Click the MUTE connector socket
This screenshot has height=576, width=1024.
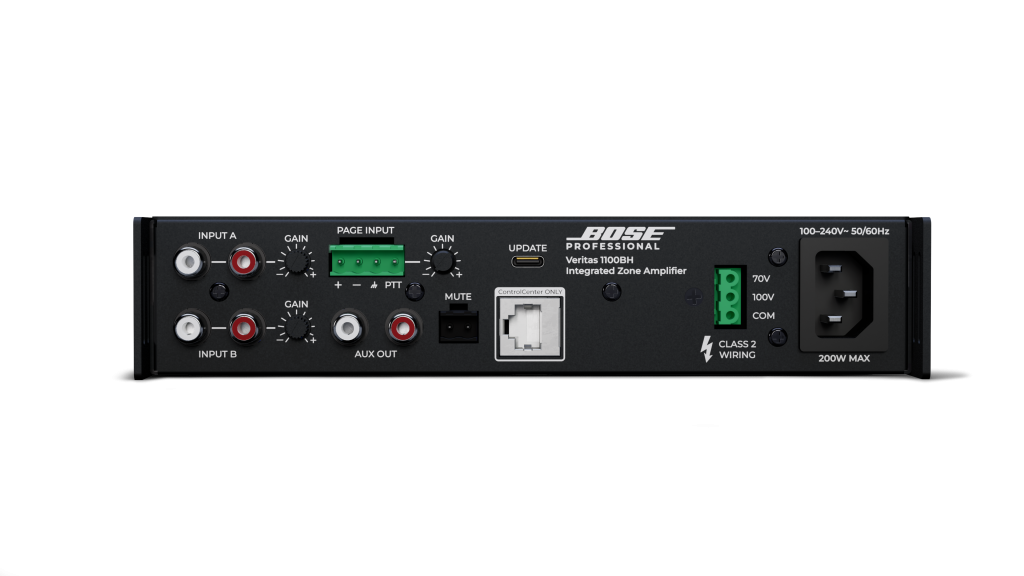458,324
